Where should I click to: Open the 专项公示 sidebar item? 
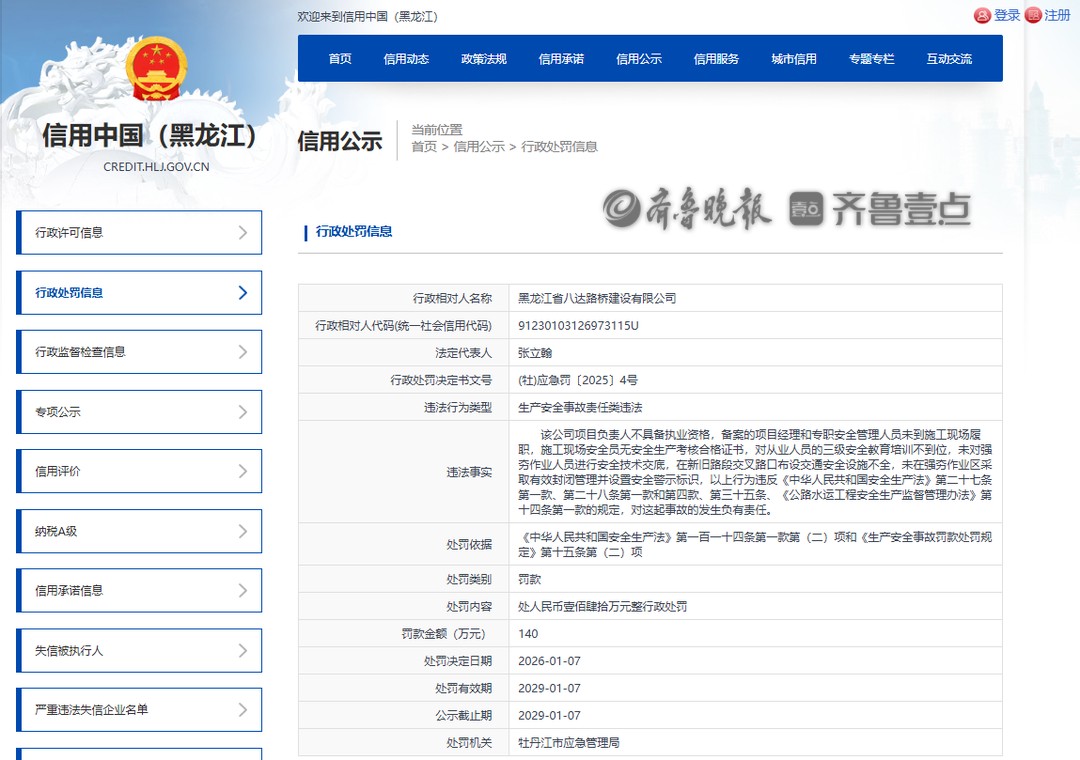point(139,412)
